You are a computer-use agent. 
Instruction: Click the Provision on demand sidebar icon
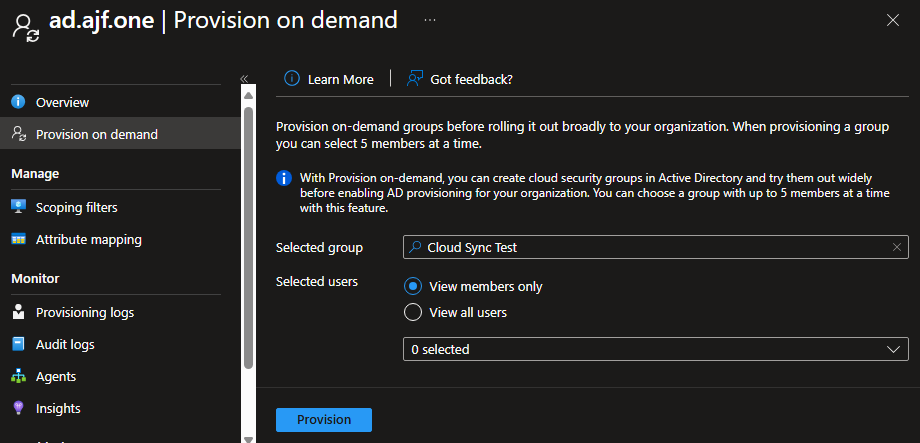click(x=19, y=134)
